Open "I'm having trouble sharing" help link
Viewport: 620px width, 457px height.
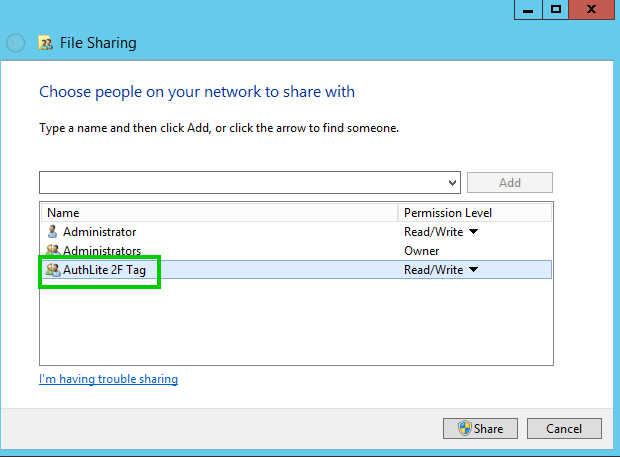(x=108, y=380)
